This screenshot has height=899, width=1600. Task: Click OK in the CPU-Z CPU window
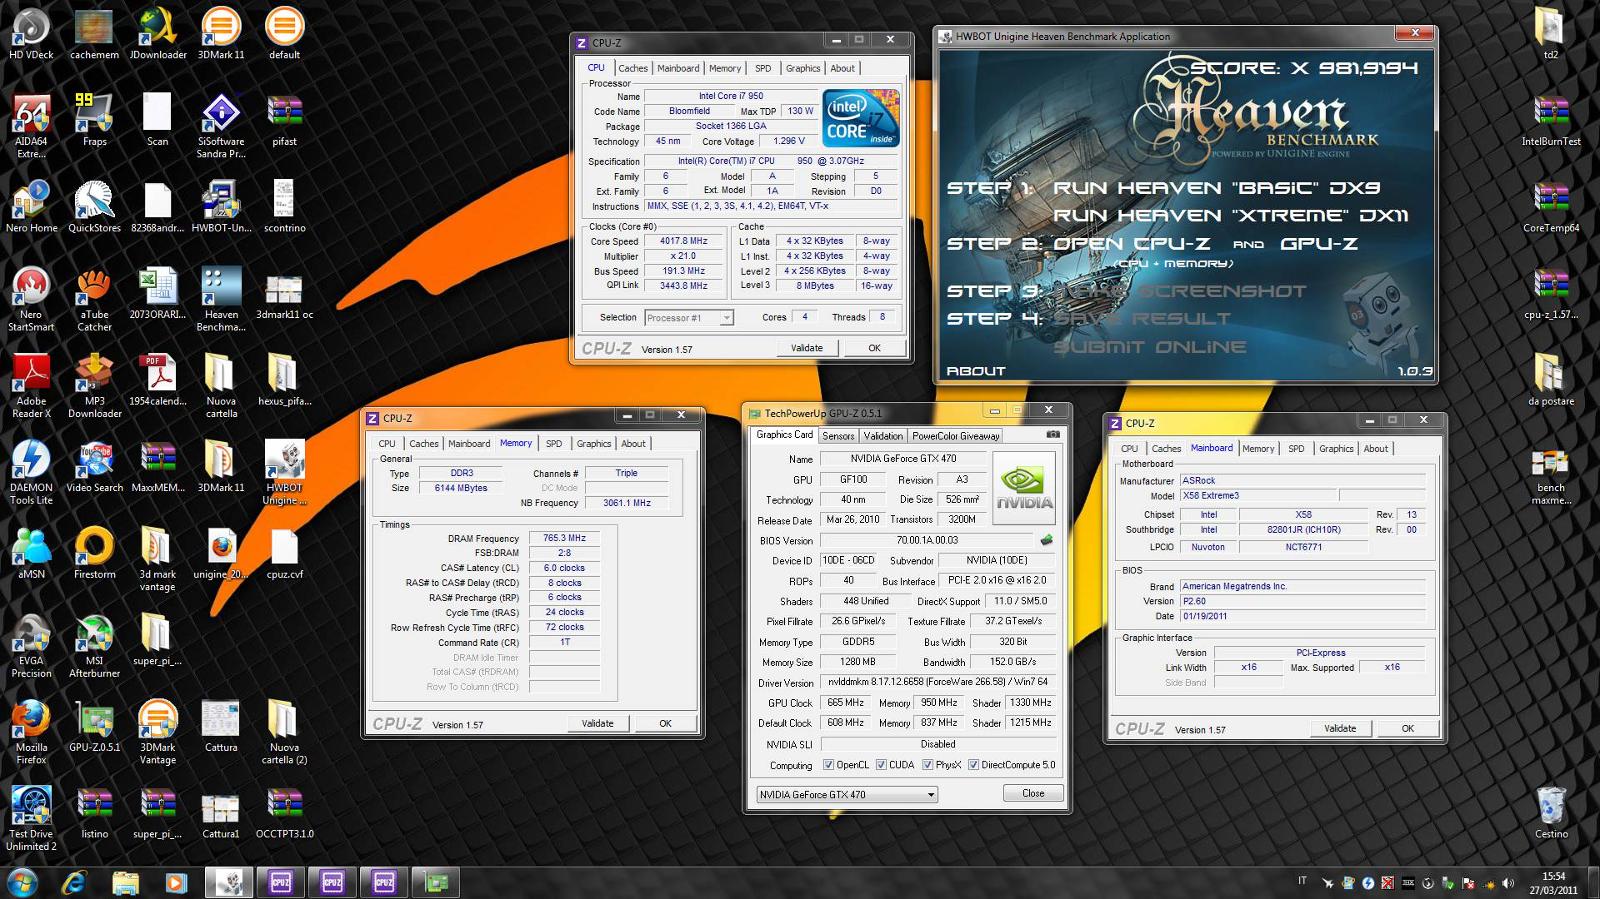(874, 348)
